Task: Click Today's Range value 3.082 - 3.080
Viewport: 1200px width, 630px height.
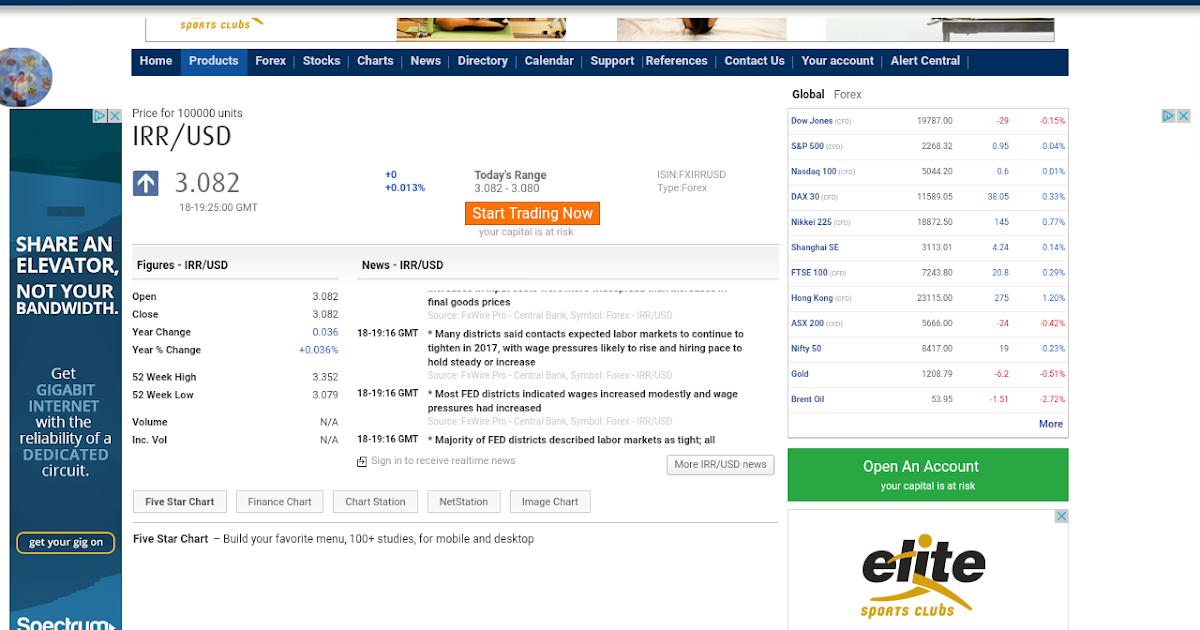Action: (x=506, y=188)
